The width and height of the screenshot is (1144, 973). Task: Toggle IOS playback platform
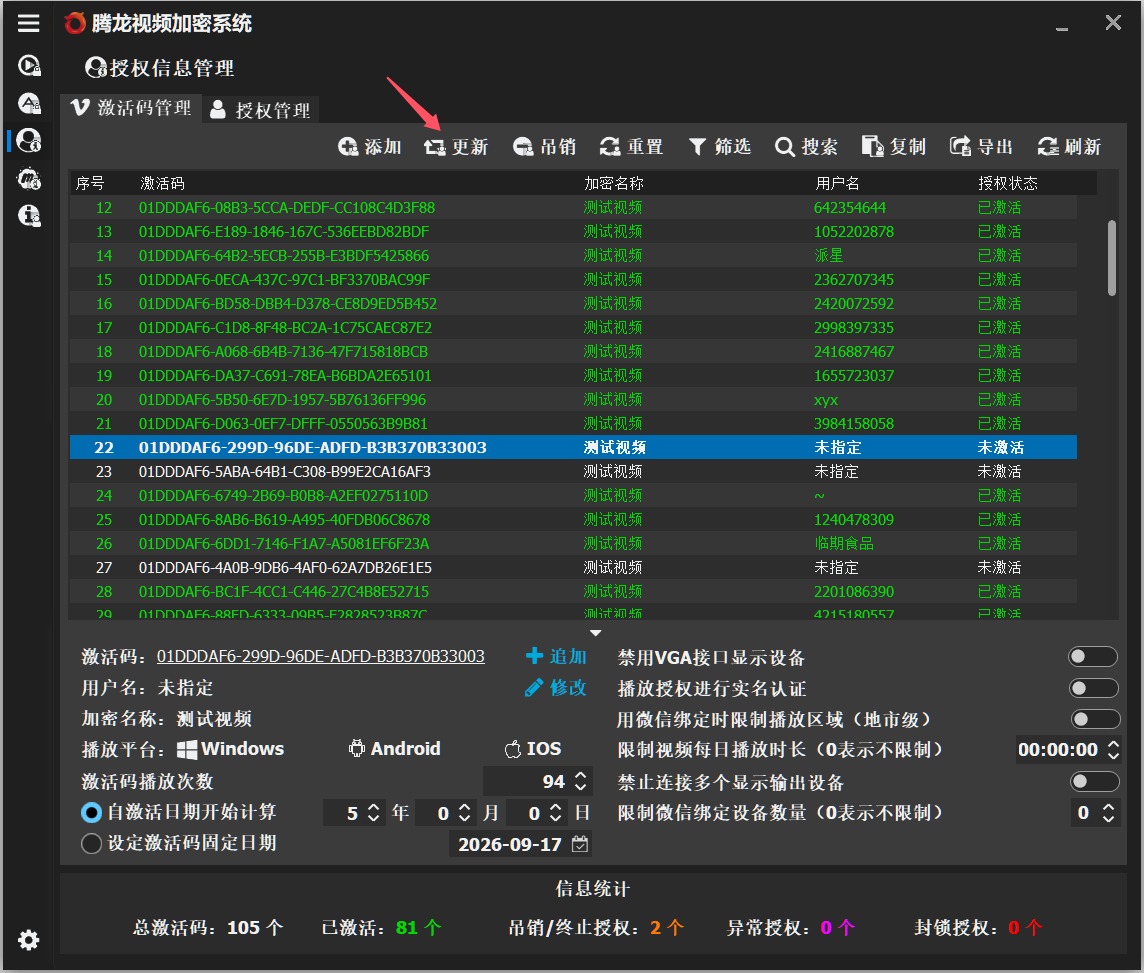pos(533,748)
